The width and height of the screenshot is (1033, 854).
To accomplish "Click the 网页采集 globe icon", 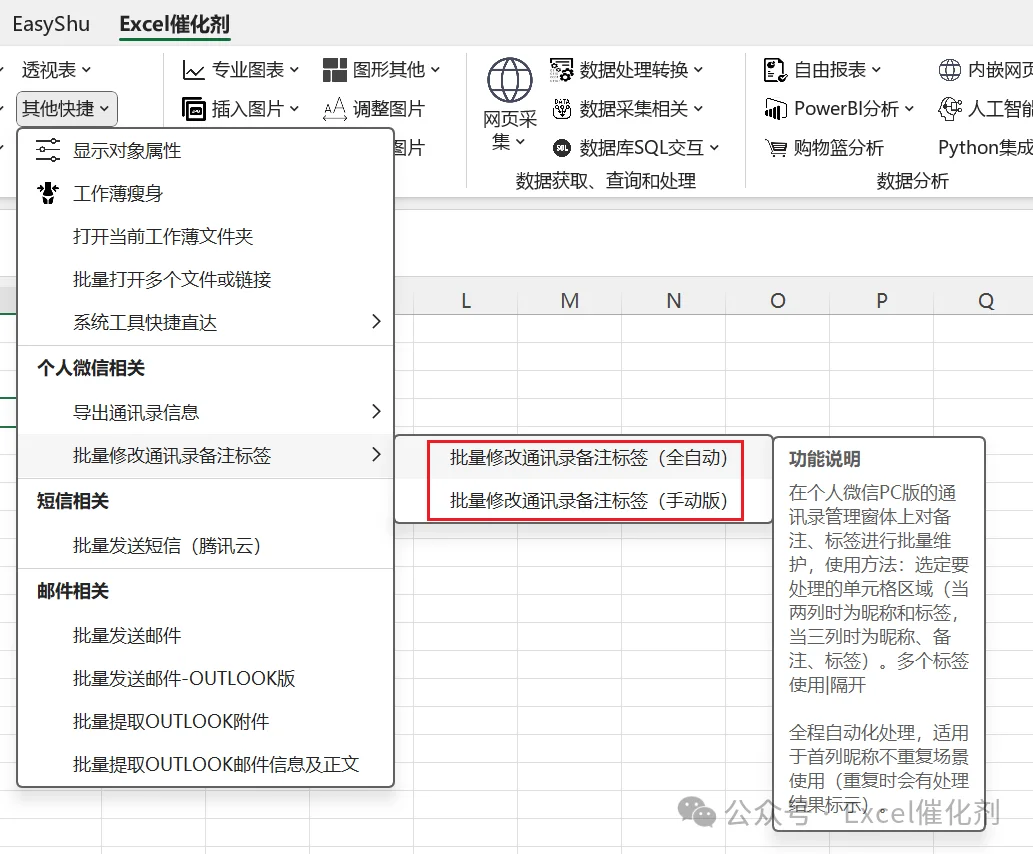I will [509, 80].
